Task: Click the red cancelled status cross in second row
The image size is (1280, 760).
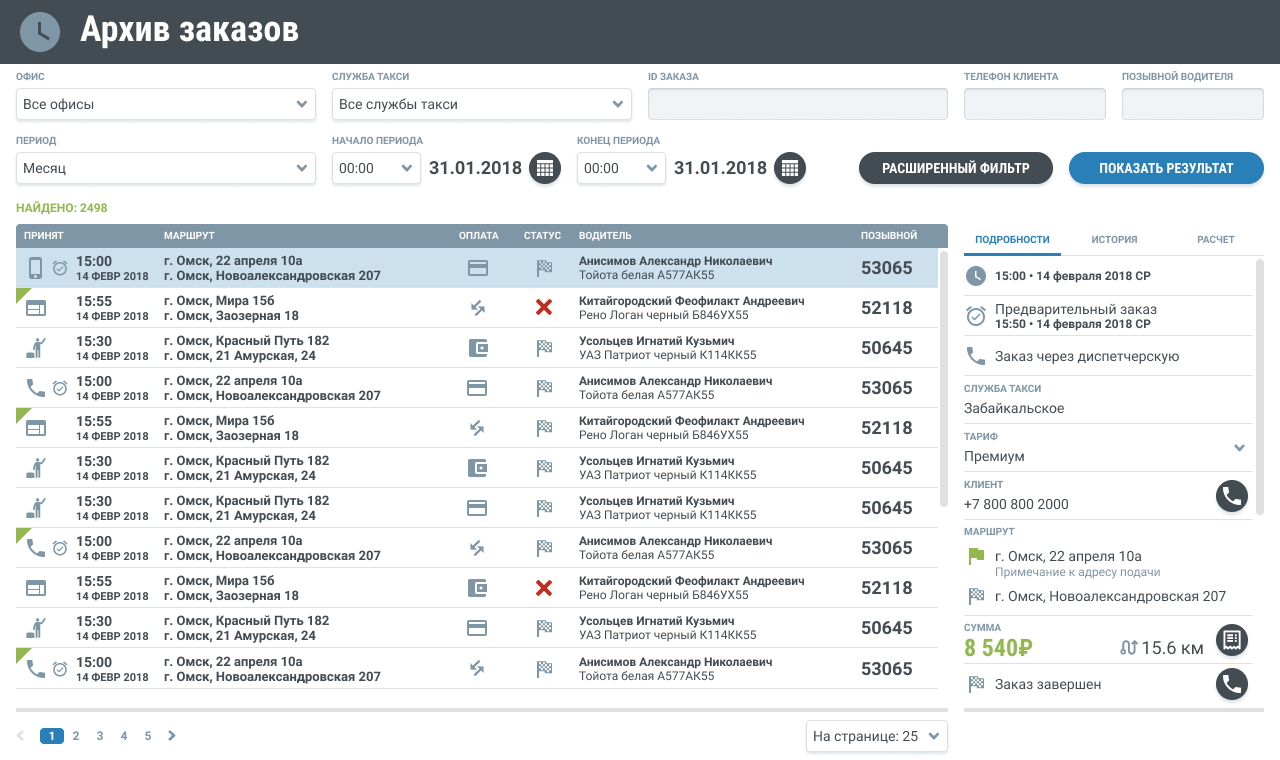Action: pyautogui.click(x=544, y=308)
